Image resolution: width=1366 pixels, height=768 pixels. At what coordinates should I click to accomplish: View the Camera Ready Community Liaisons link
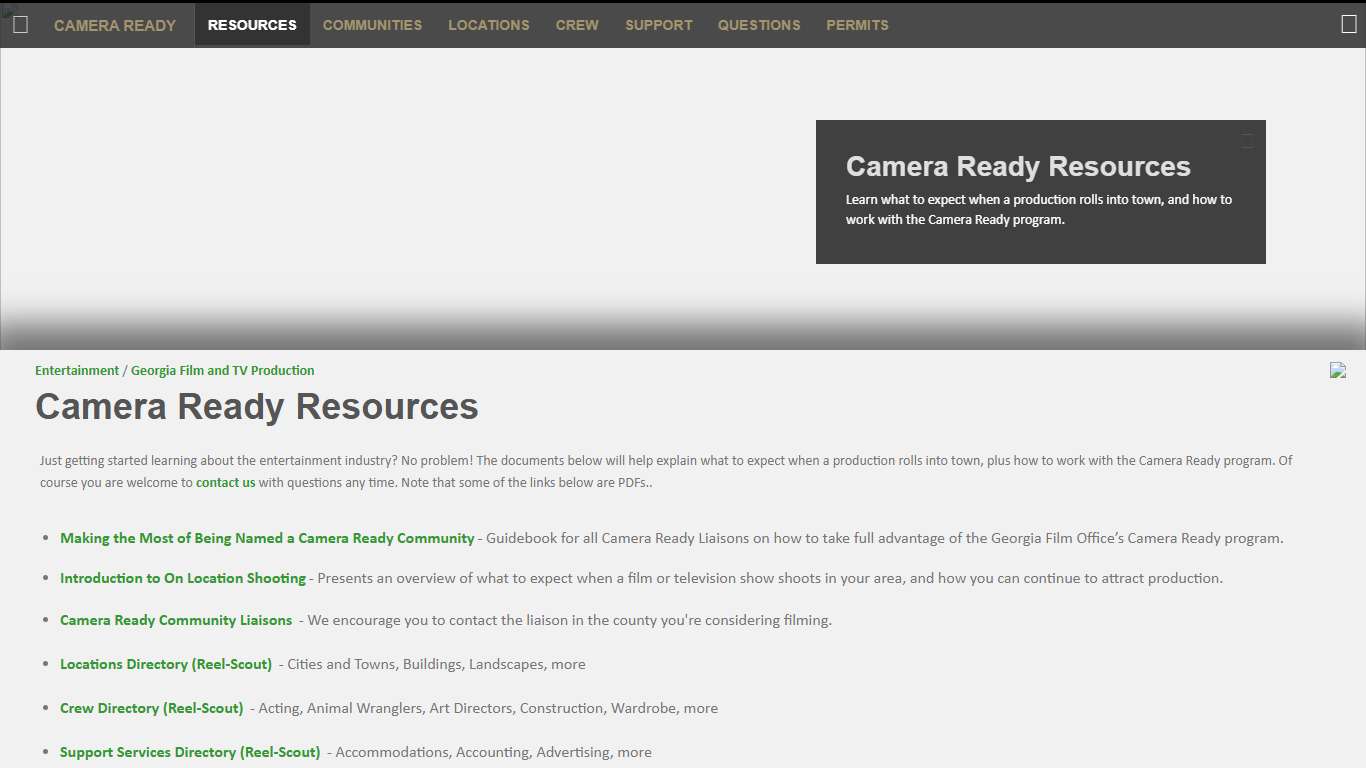(176, 620)
